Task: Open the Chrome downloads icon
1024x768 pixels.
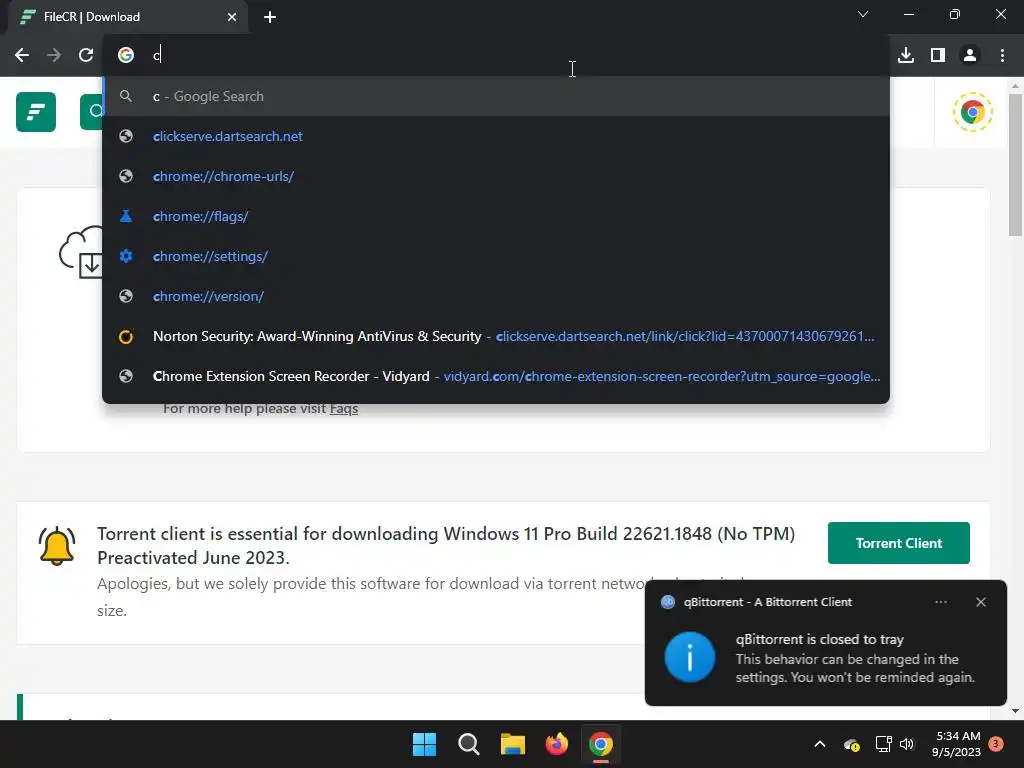Action: coord(906,55)
